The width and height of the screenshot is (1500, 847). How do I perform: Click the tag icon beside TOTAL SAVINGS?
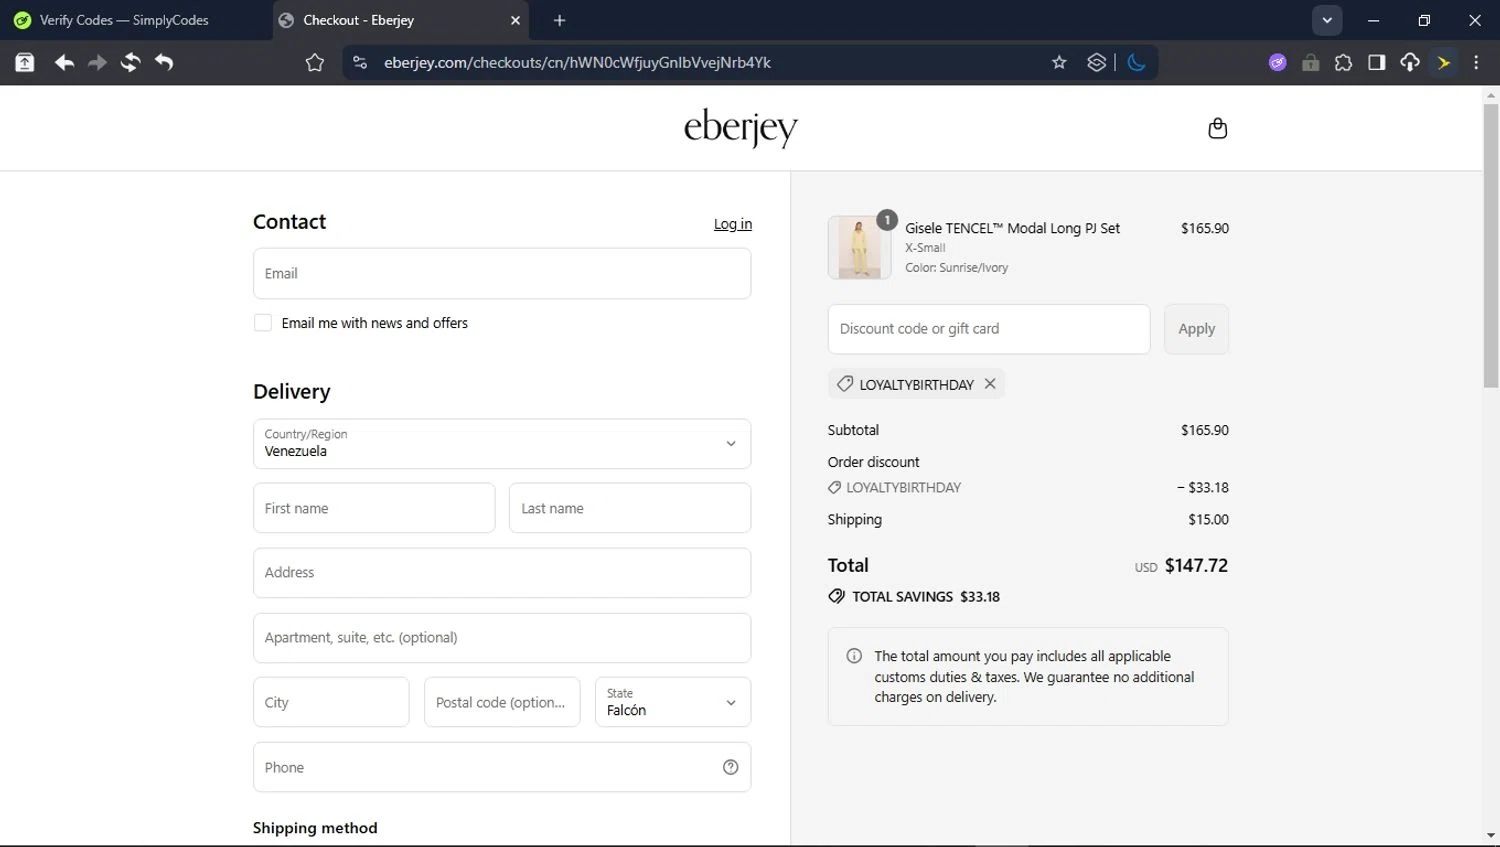tap(836, 596)
